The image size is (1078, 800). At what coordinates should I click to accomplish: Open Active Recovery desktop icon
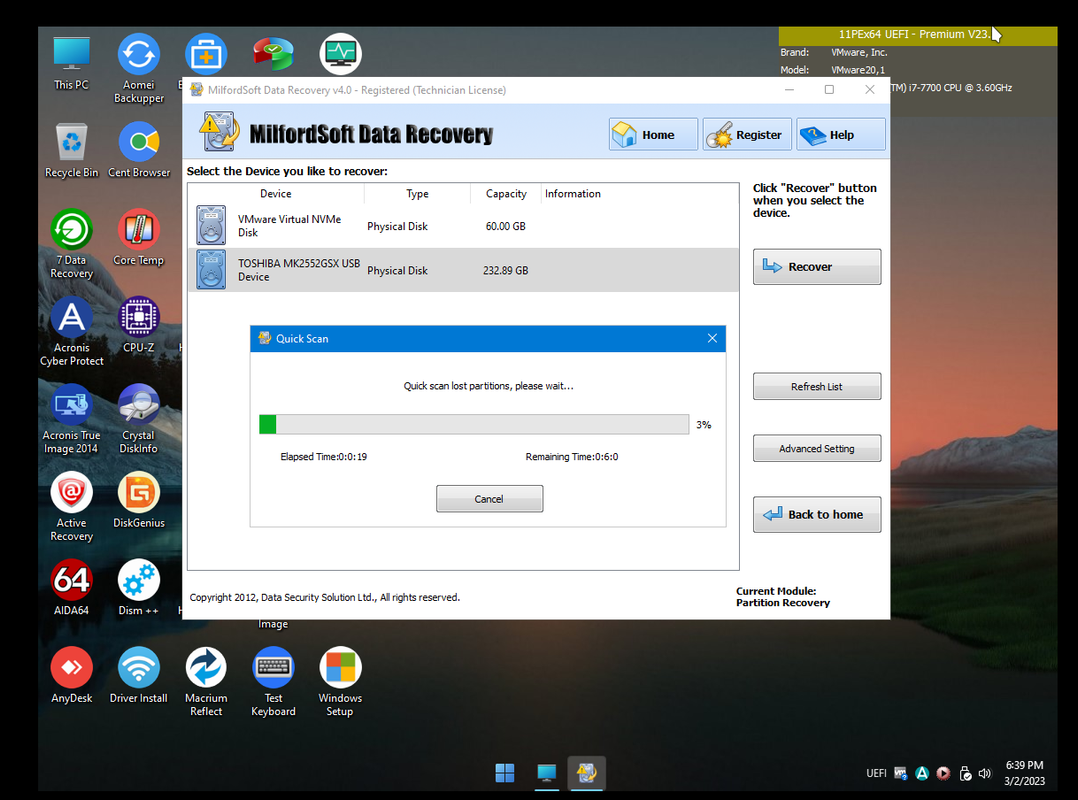72,507
